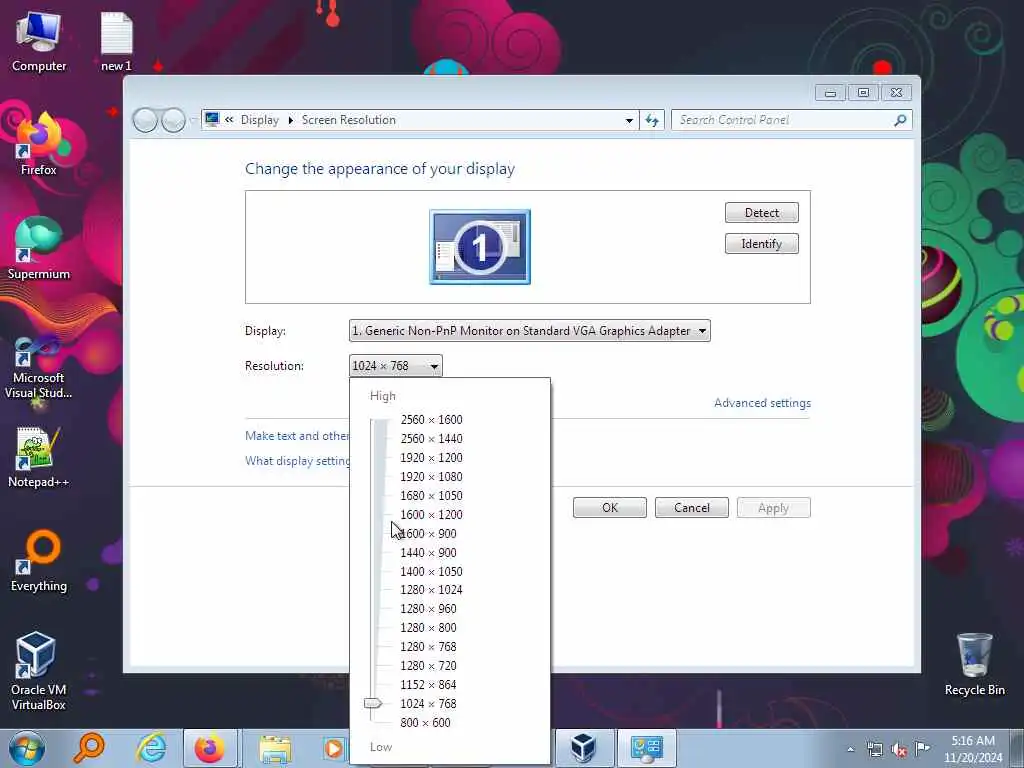The image size is (1024, 768).
Task: Click the breadcrumb chevron before Display
Action: (x=229, y=120)
